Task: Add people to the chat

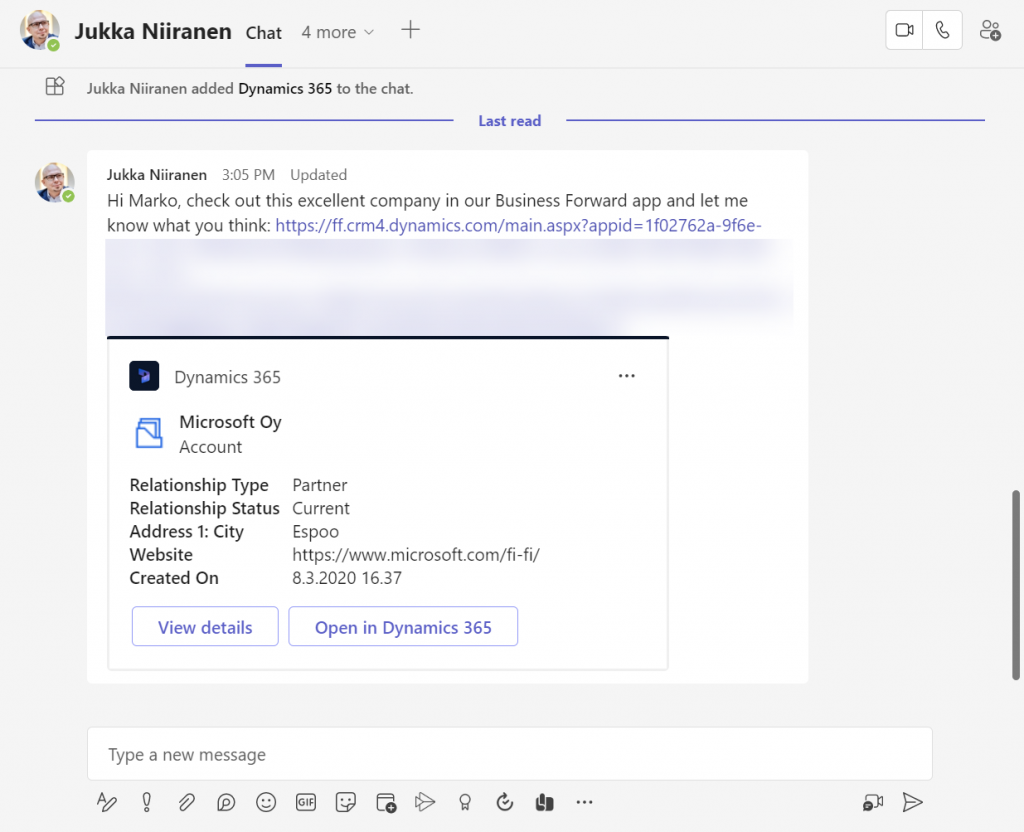Action: point(990,30)
